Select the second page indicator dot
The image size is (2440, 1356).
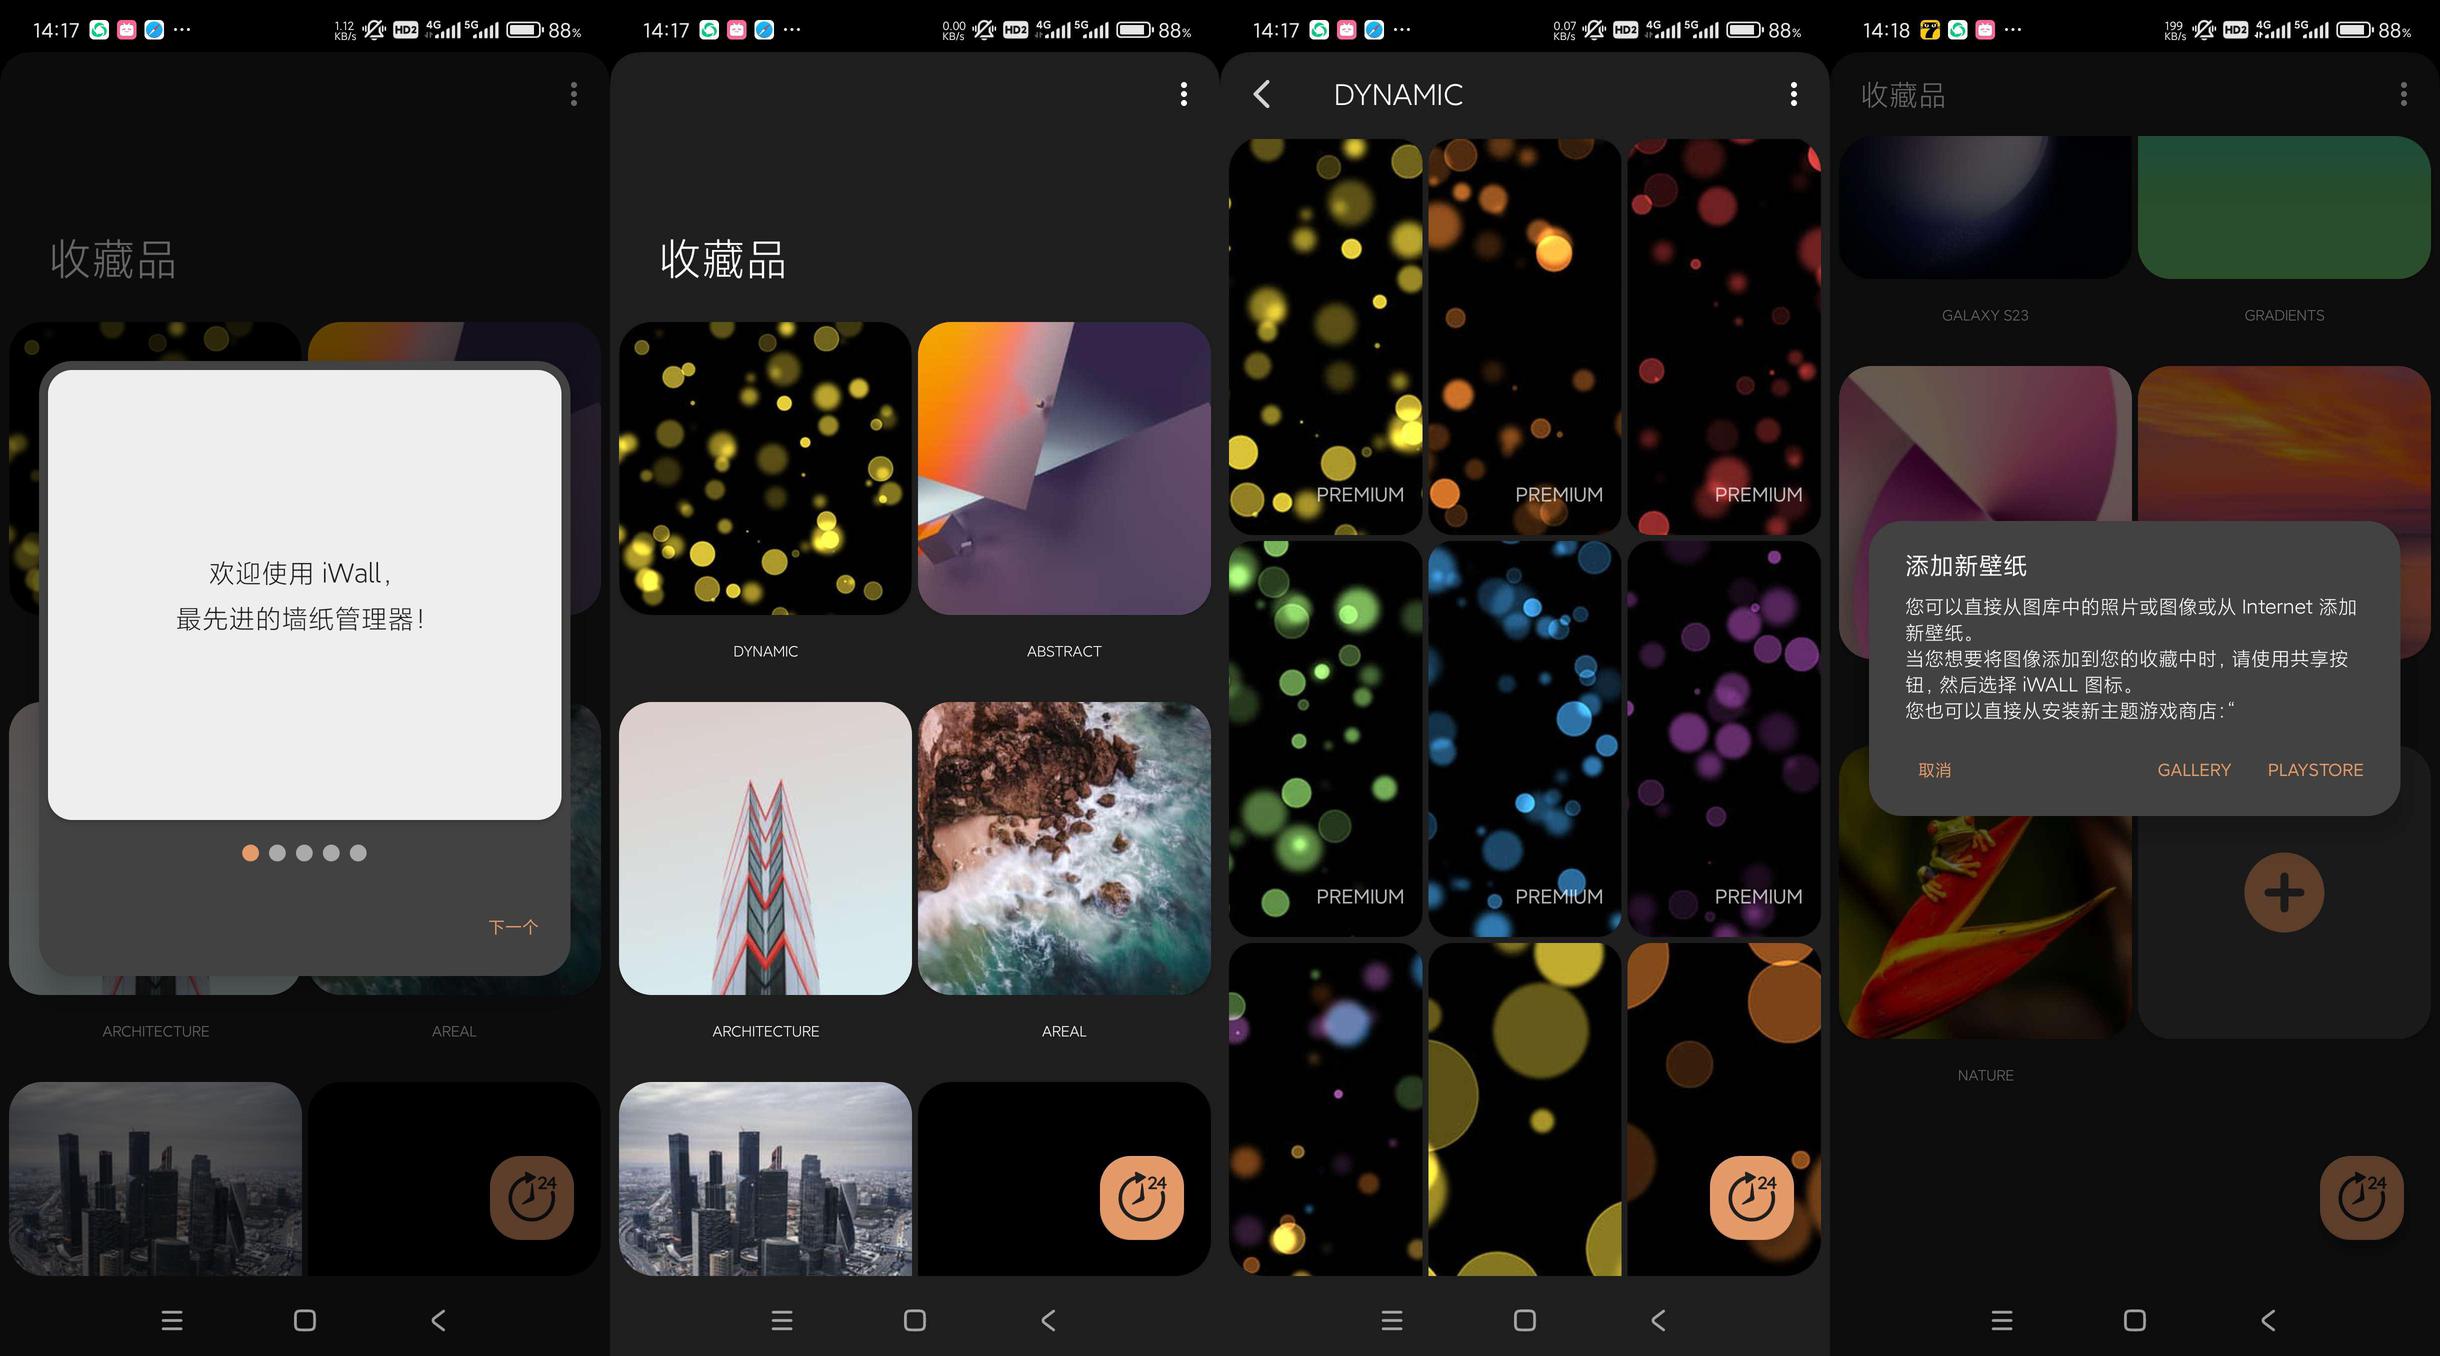277,853
